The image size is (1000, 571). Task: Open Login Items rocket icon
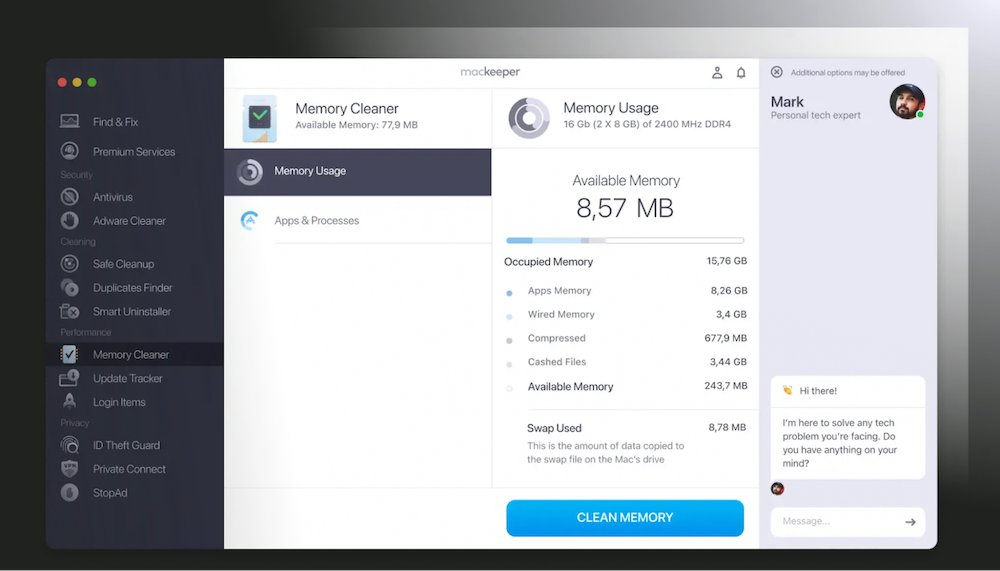(70, 402)
